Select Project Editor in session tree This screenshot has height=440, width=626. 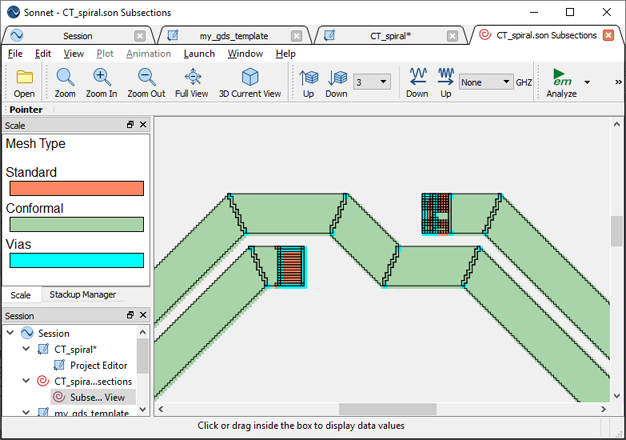(98, 365)
